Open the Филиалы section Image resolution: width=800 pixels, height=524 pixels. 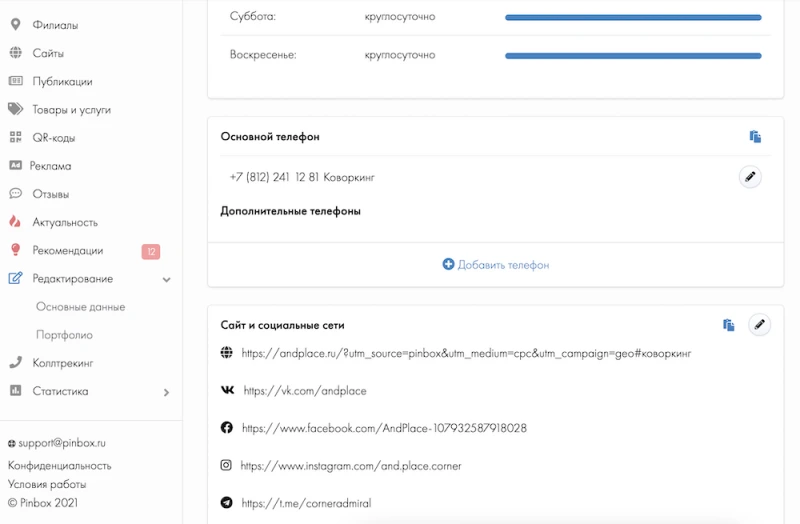54,25
